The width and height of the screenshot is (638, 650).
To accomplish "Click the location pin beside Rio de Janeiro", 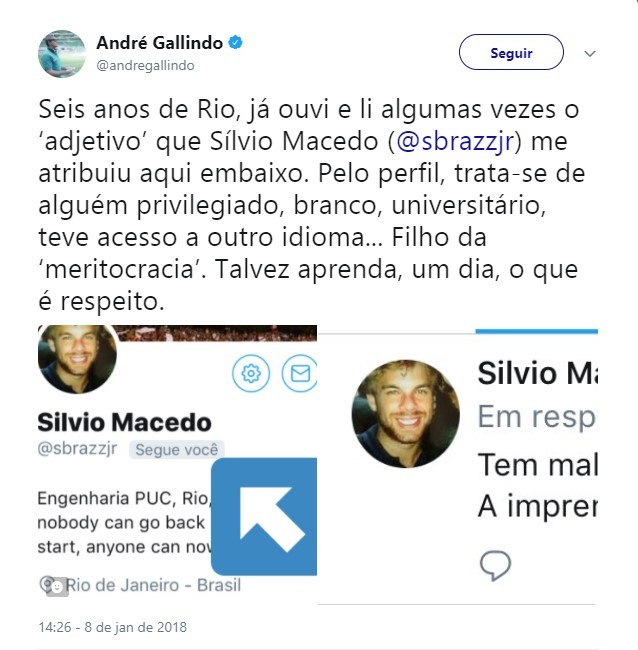I will coord(47,585).
